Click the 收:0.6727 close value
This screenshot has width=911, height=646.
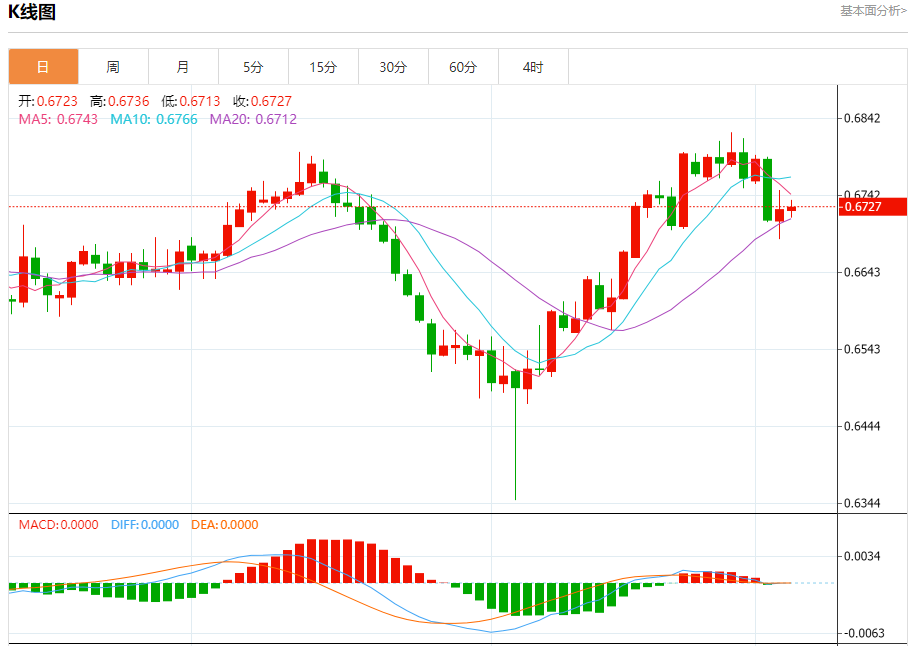coord(263,101)
